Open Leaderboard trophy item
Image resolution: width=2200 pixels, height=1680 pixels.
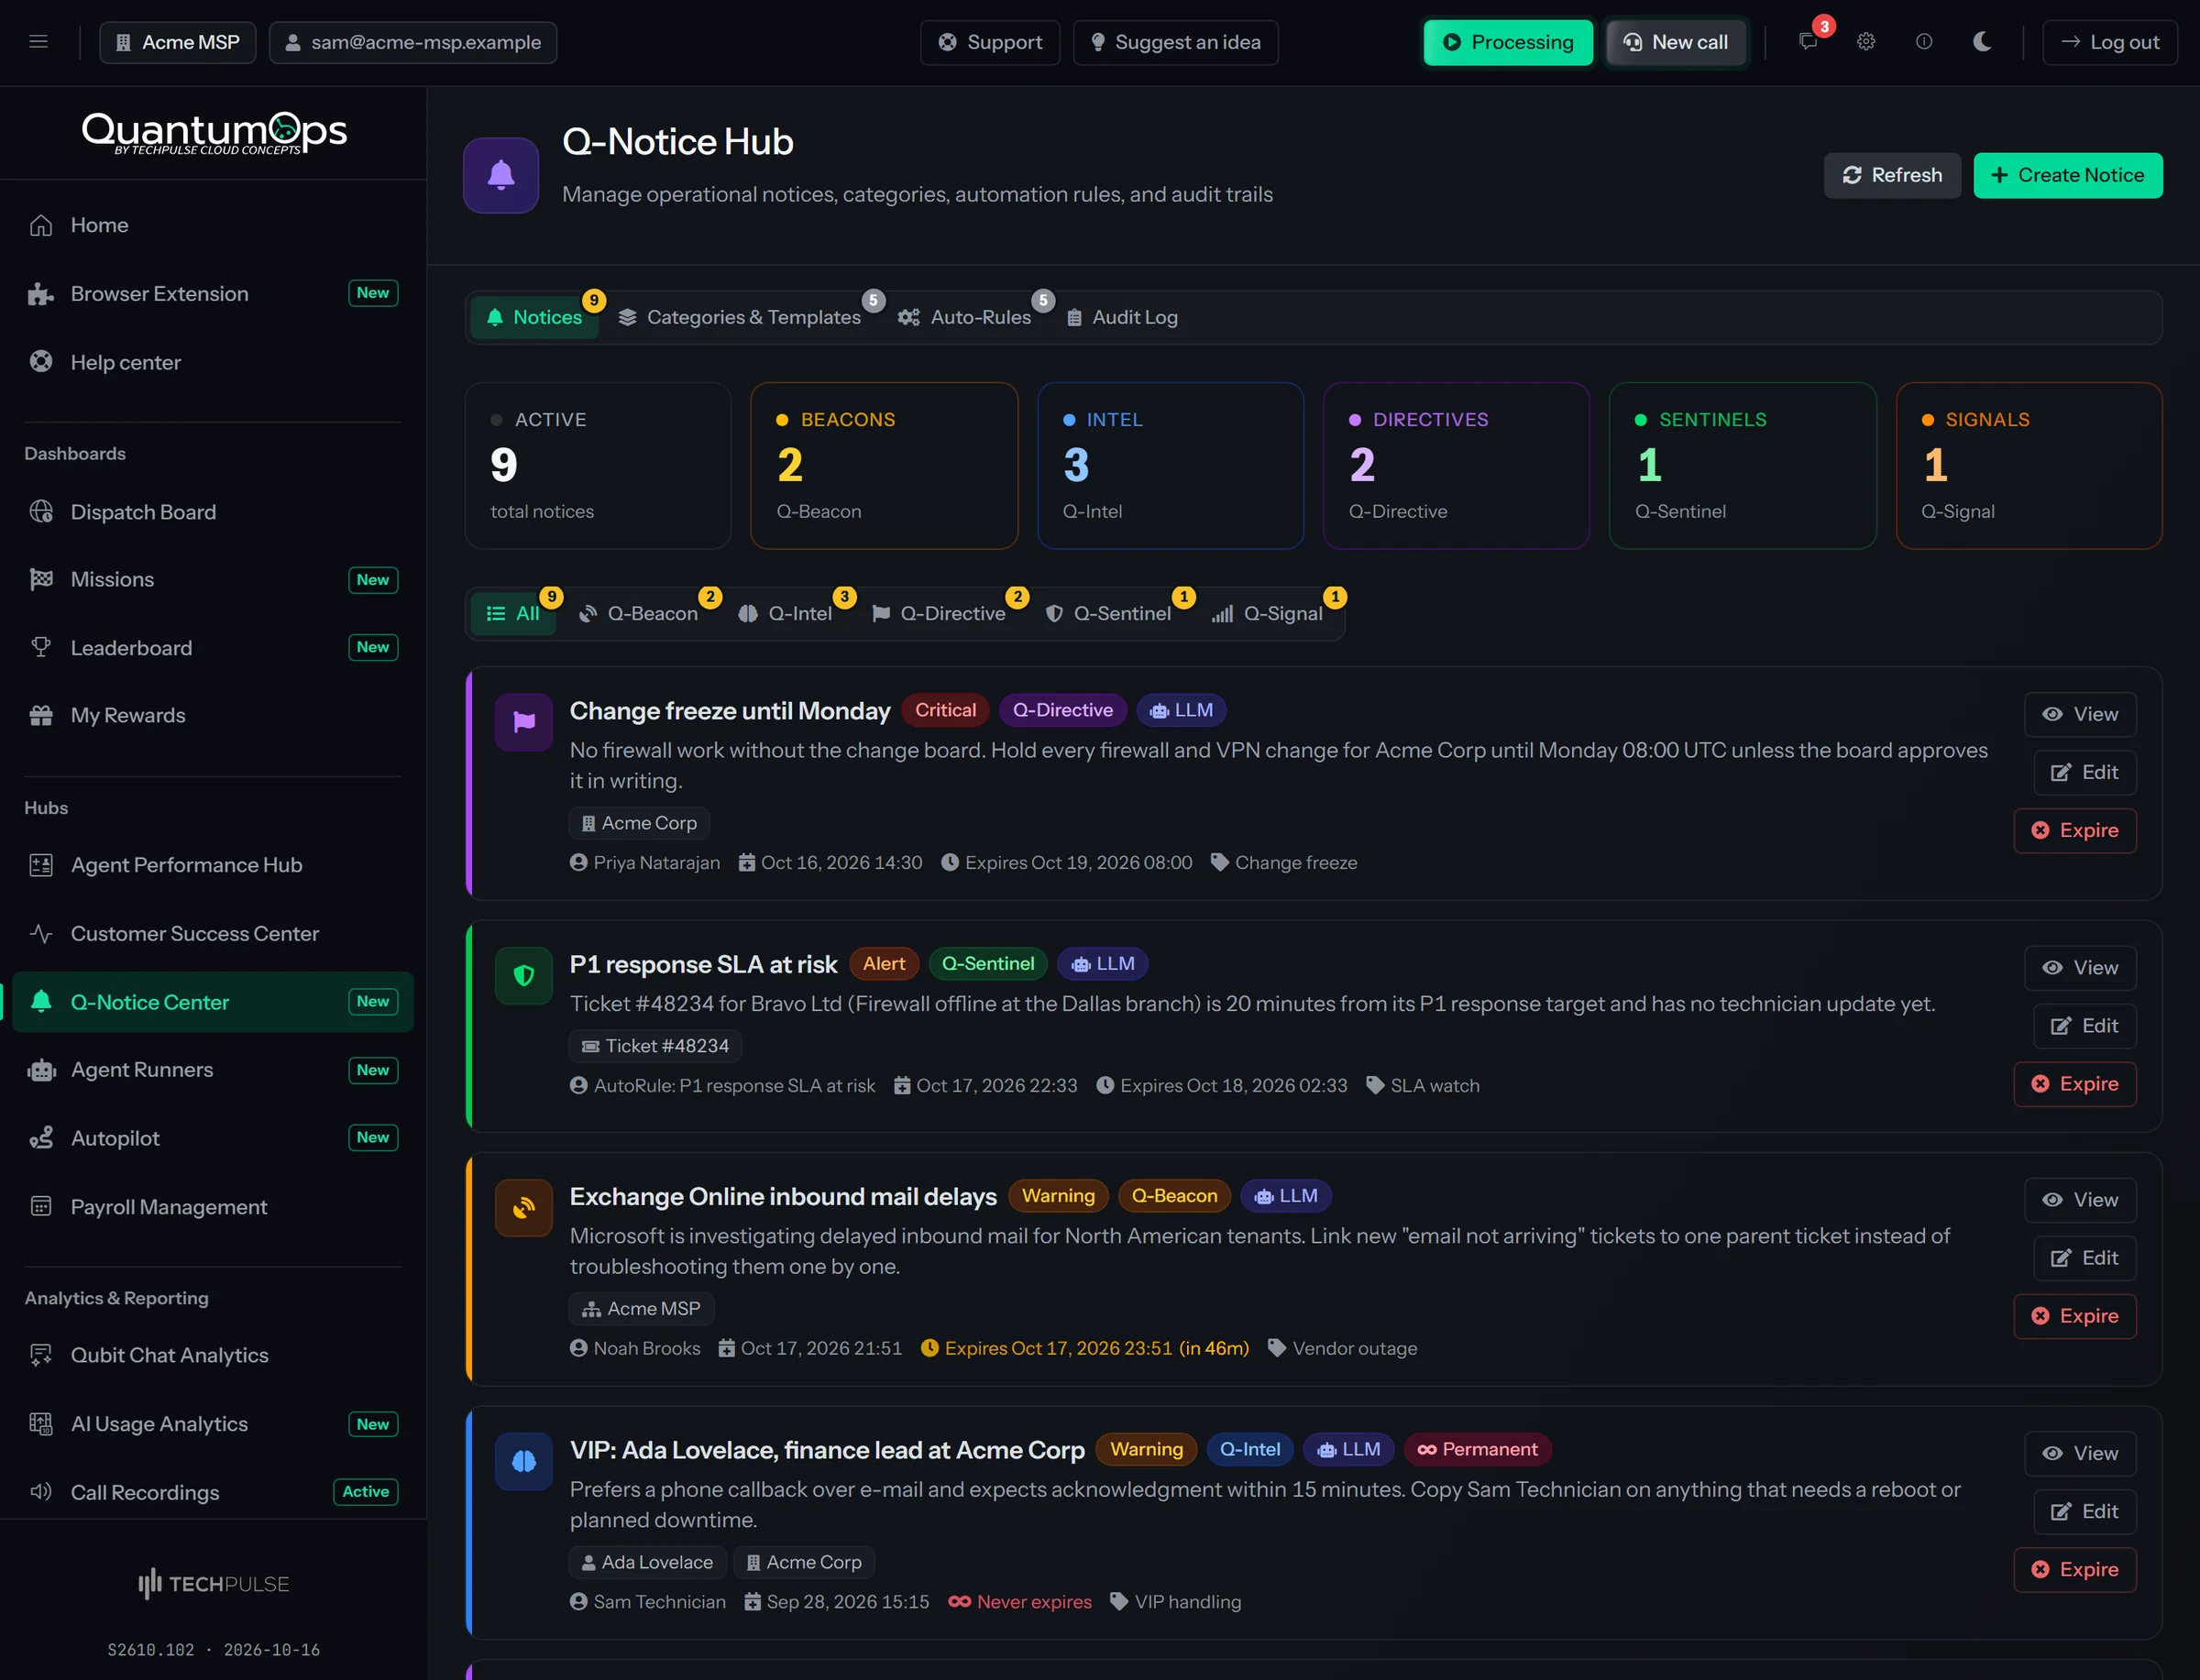[x=213, y=648]
